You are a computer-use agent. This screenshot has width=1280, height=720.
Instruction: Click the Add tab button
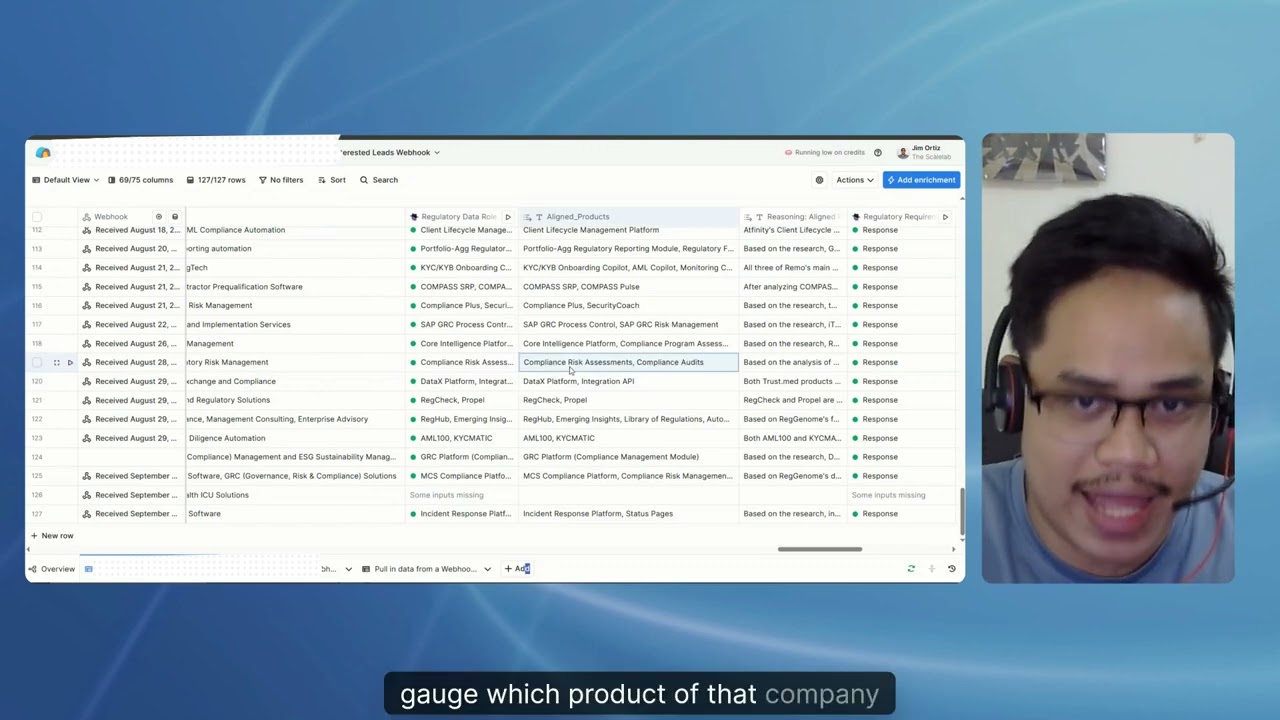click(x=516, y=569)
